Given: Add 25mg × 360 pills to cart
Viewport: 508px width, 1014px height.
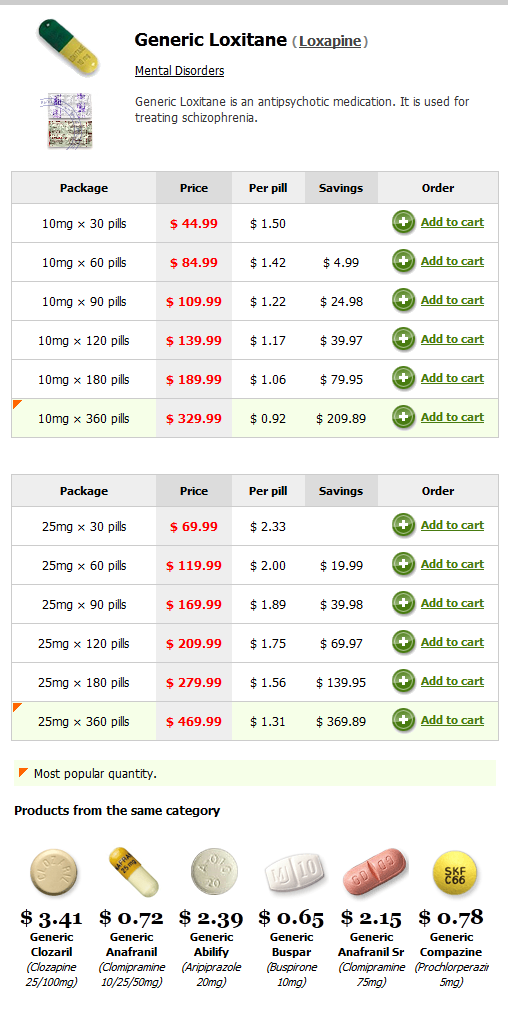Looking at the screenshot, I should [452, 720].
